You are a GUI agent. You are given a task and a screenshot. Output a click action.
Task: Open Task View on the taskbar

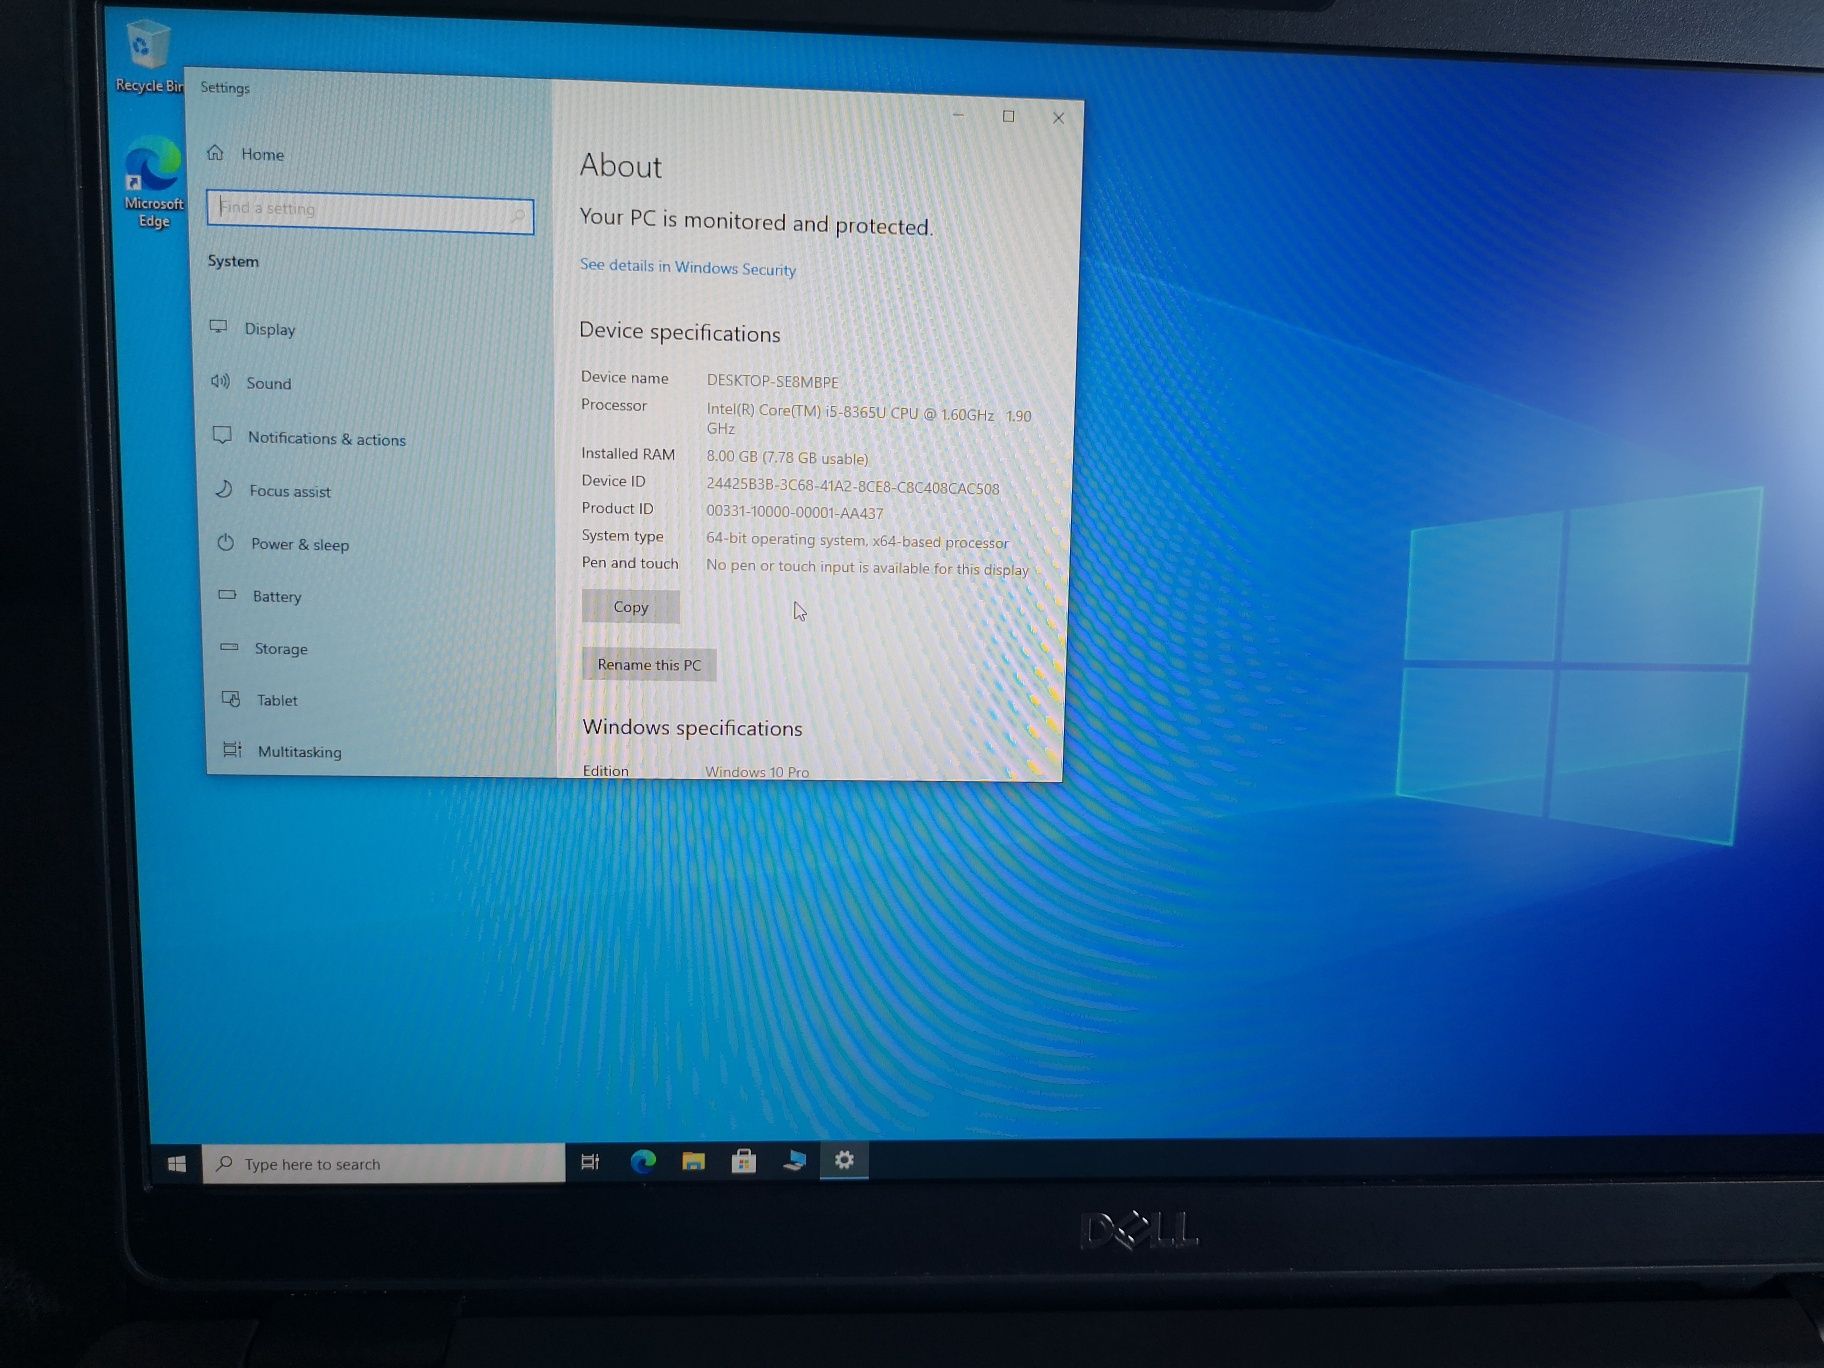point(590,1162)
